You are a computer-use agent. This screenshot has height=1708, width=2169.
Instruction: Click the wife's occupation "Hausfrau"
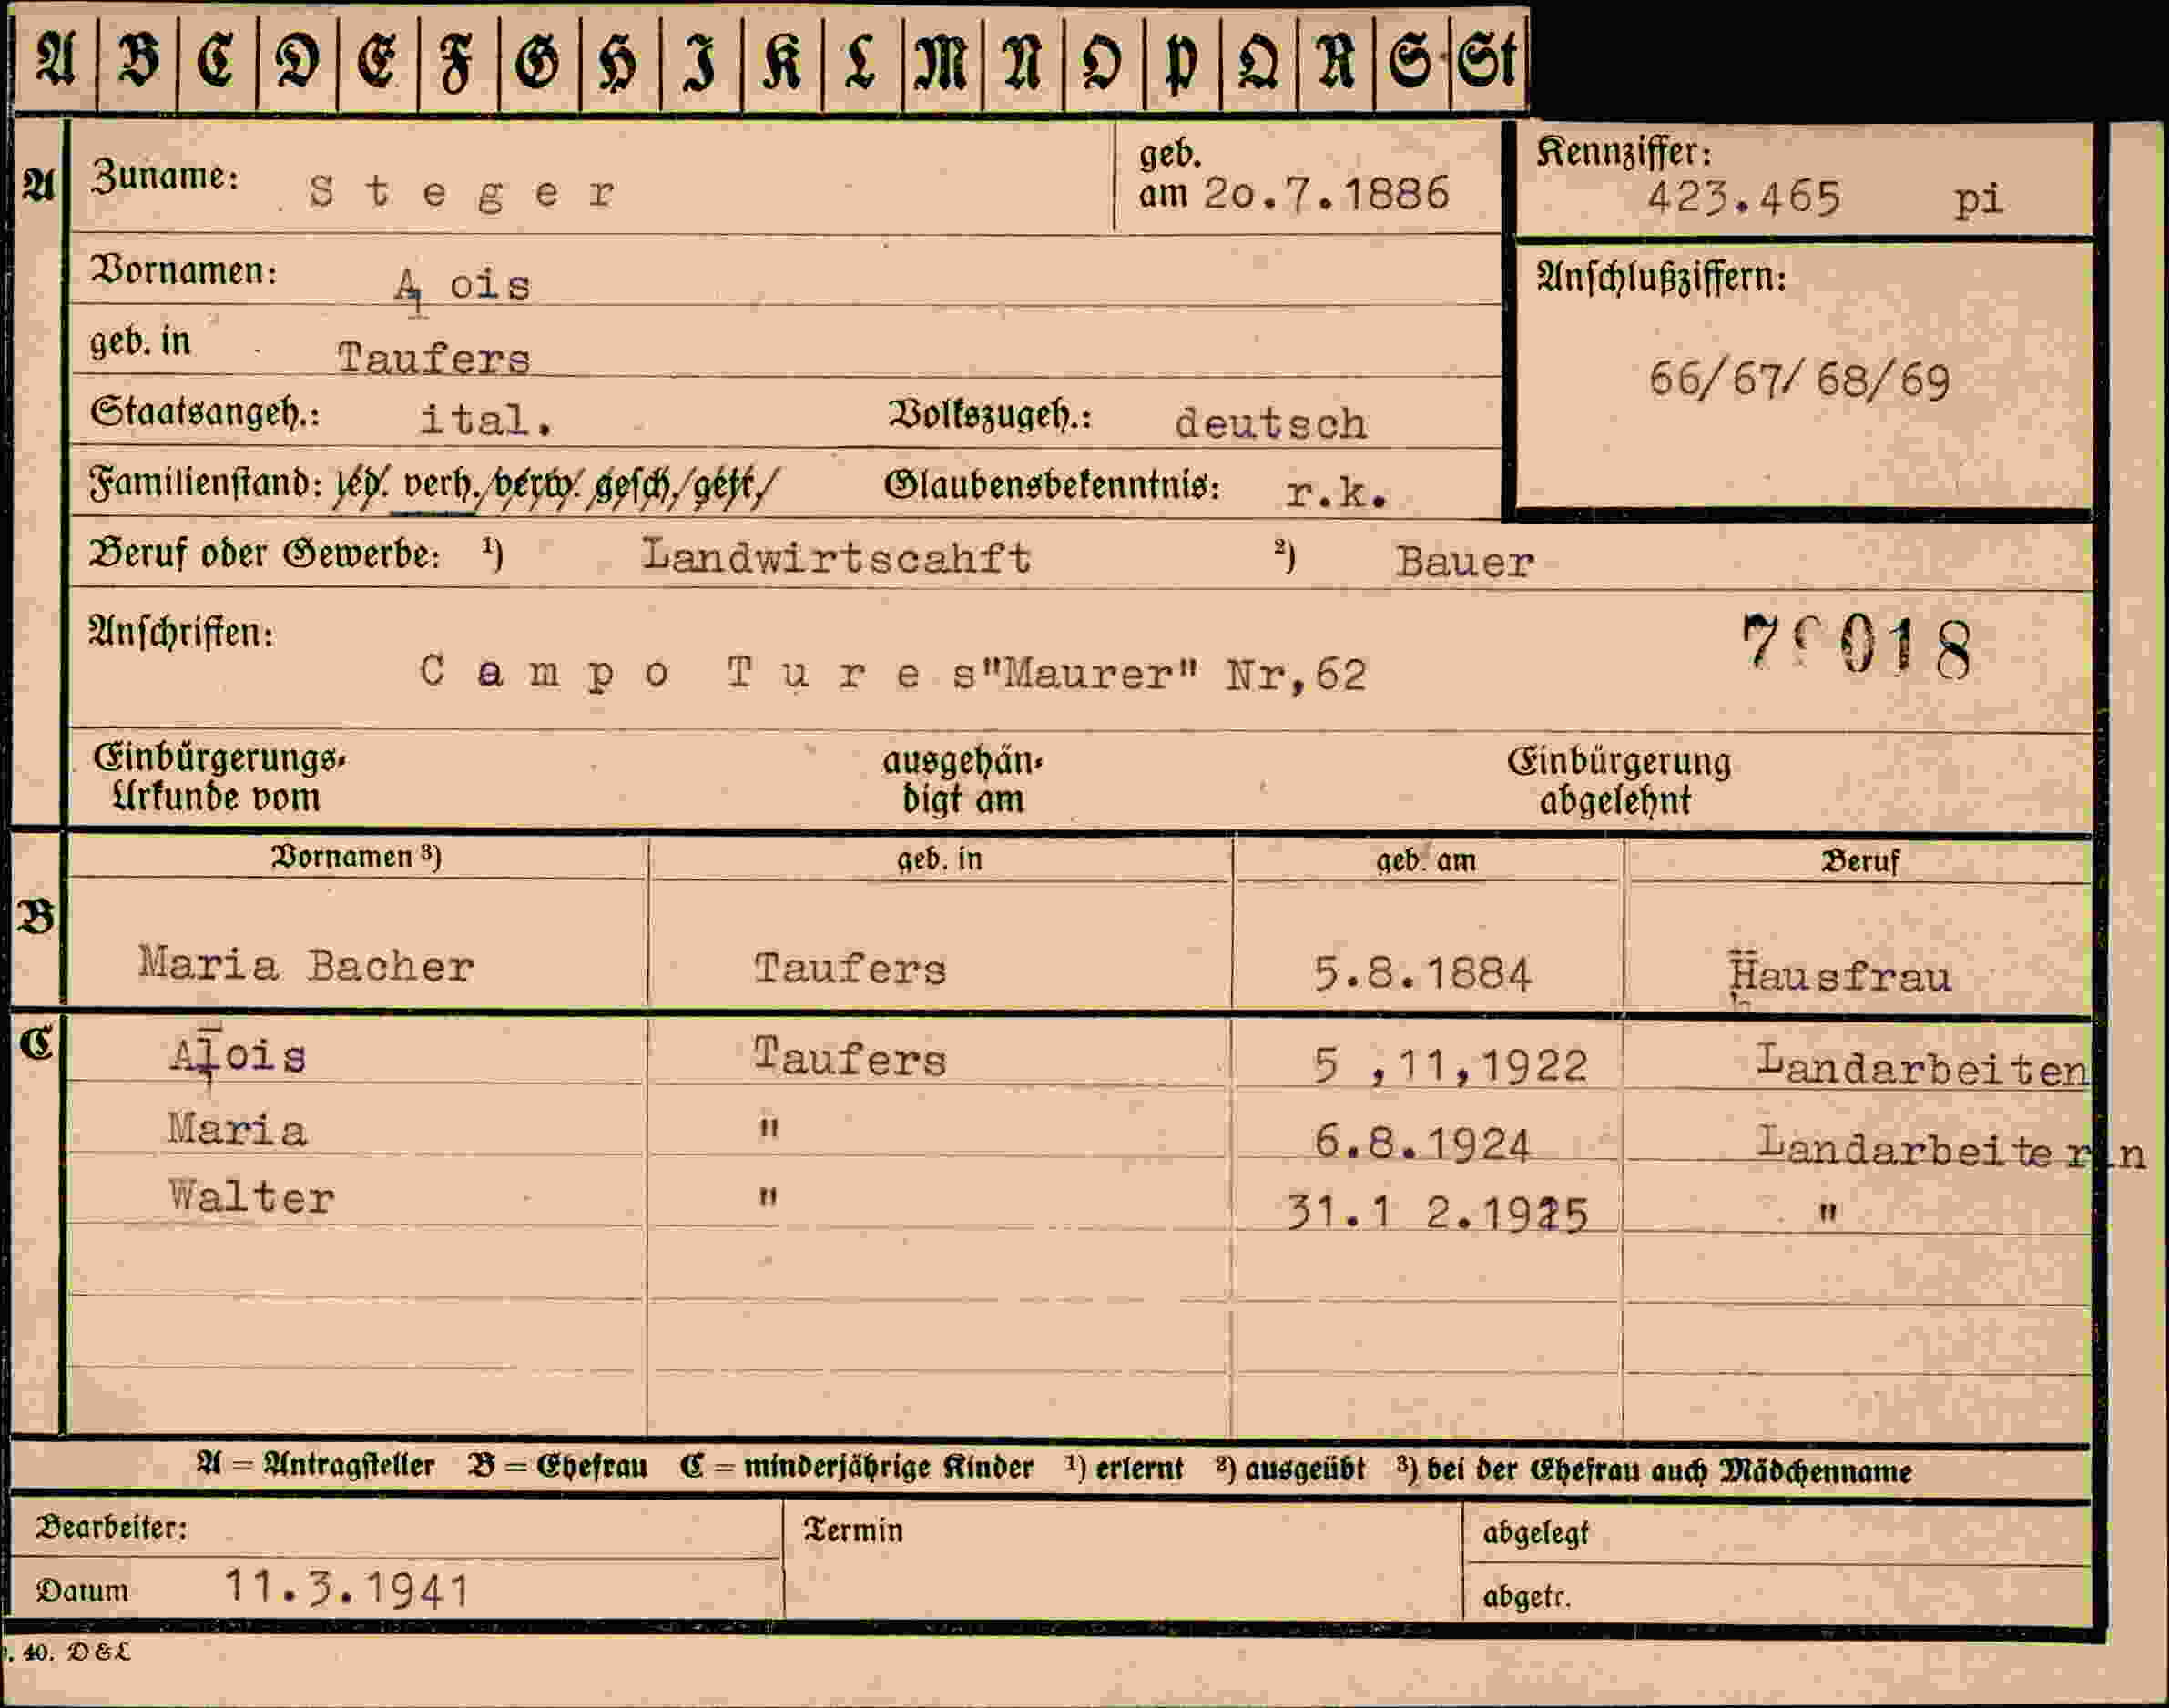click(1840, 975)
